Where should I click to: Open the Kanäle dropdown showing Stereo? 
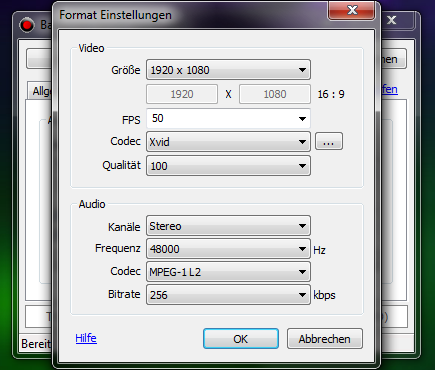point(228,226)
